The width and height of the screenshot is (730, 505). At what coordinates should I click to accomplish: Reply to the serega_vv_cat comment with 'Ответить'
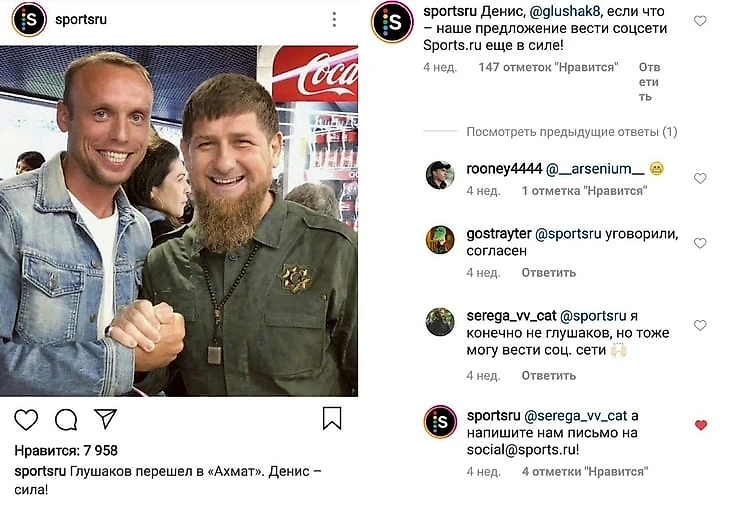pos(548,376)
